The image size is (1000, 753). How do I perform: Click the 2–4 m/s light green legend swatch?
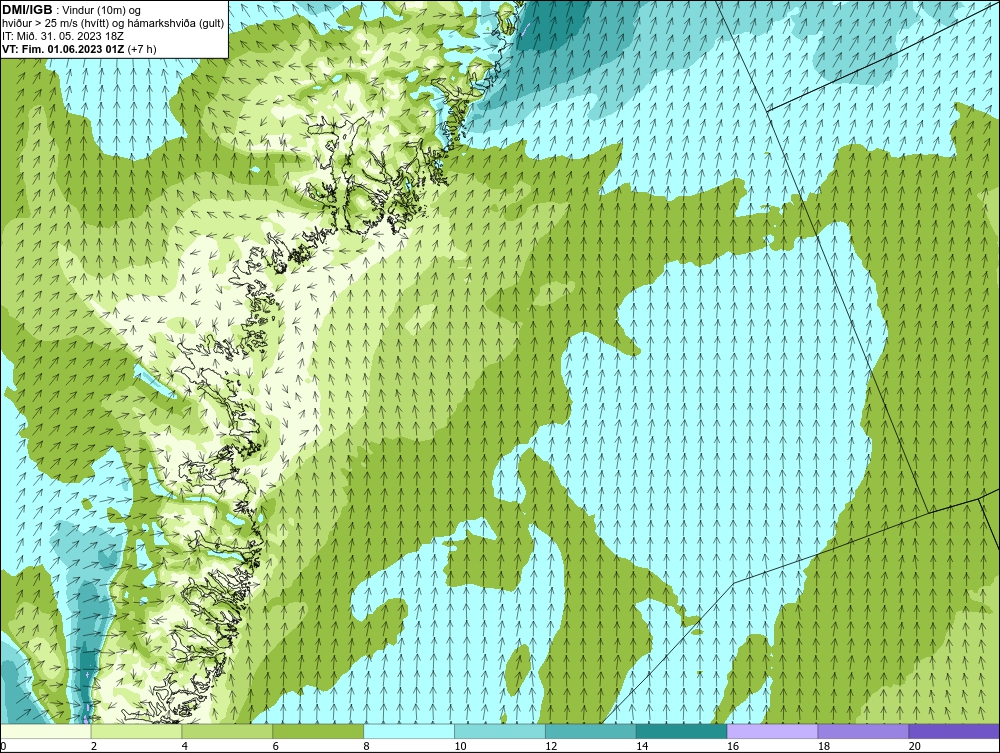pyautogui.click(x=136, y=731)
